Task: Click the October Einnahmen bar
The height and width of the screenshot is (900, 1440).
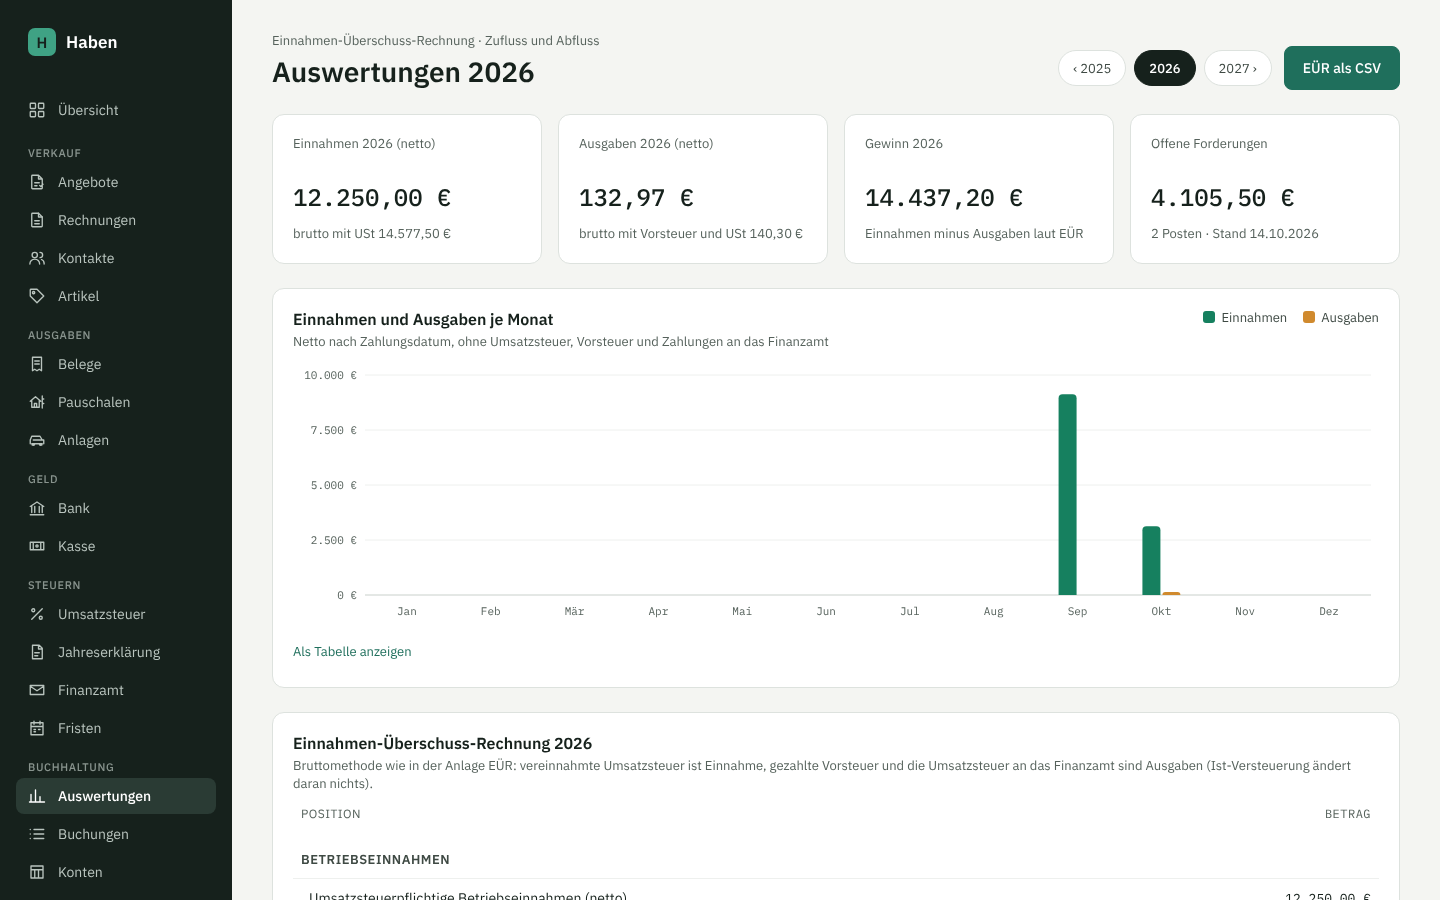Action: coord(1152,561)
